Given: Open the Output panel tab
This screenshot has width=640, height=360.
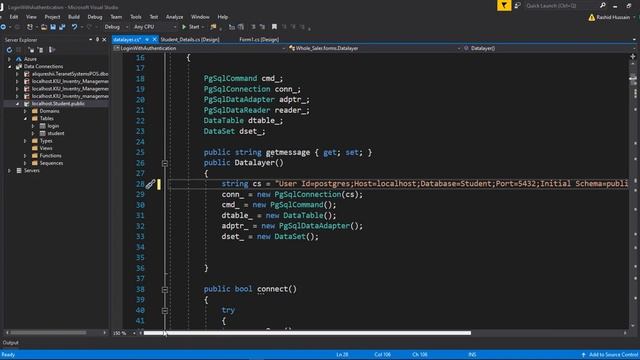Looking at the screenshot, I should tap(11, 343).
